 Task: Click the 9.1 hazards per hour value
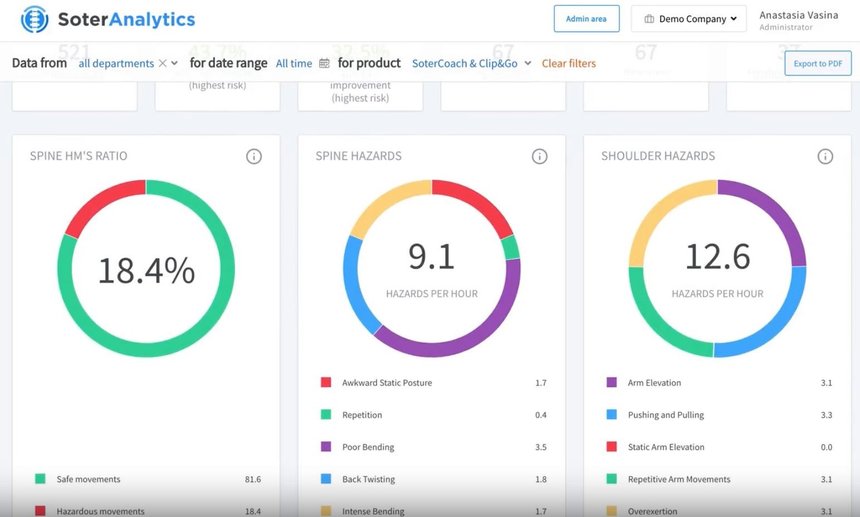pyautogui.click(x=432, y=256)
